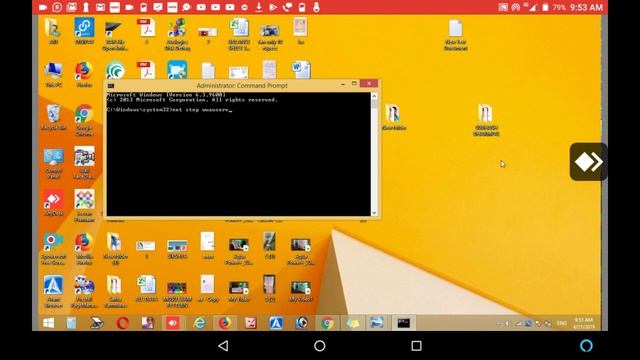Select the blue chain-link shortcut on desktop
This screenshot has height=360, width=640.
[84, 31]
